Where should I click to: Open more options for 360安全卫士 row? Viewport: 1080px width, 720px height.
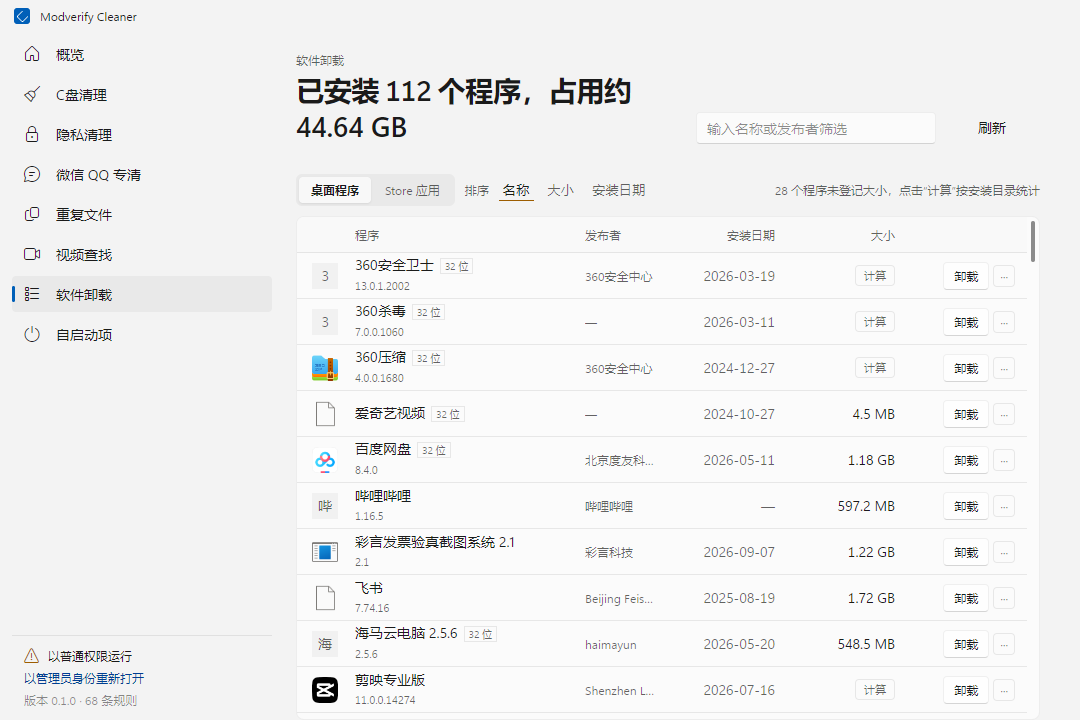[1004, 276]
